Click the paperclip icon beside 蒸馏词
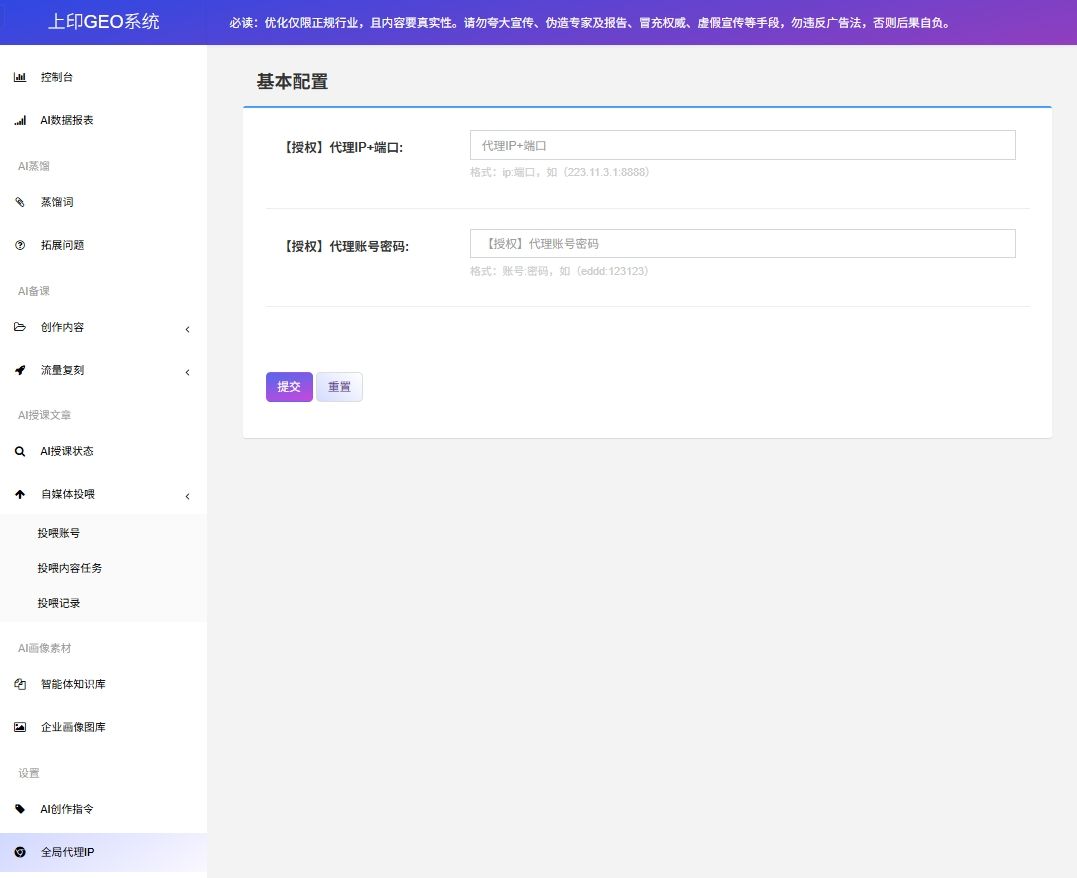 (20, 202)
